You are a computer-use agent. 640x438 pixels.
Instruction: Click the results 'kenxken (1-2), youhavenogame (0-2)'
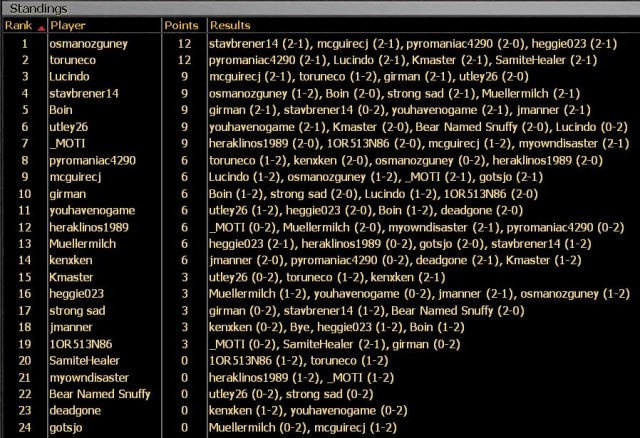coord(308,411)
